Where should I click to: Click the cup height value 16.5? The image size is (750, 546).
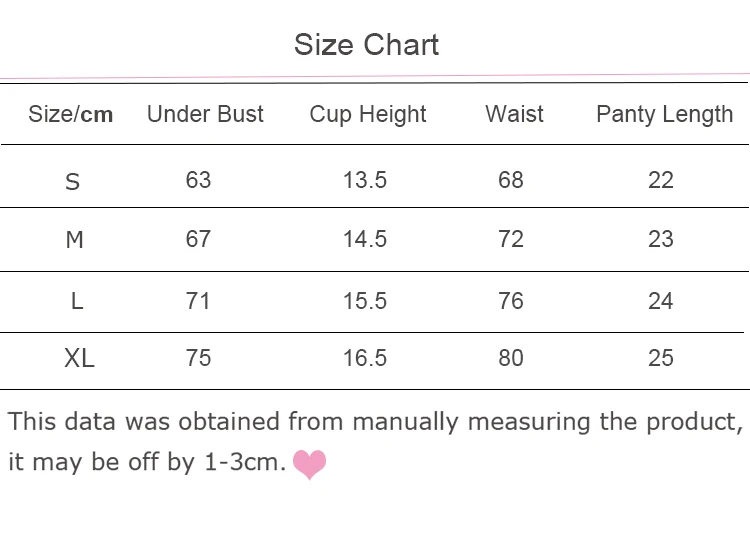tap(365, 358)
